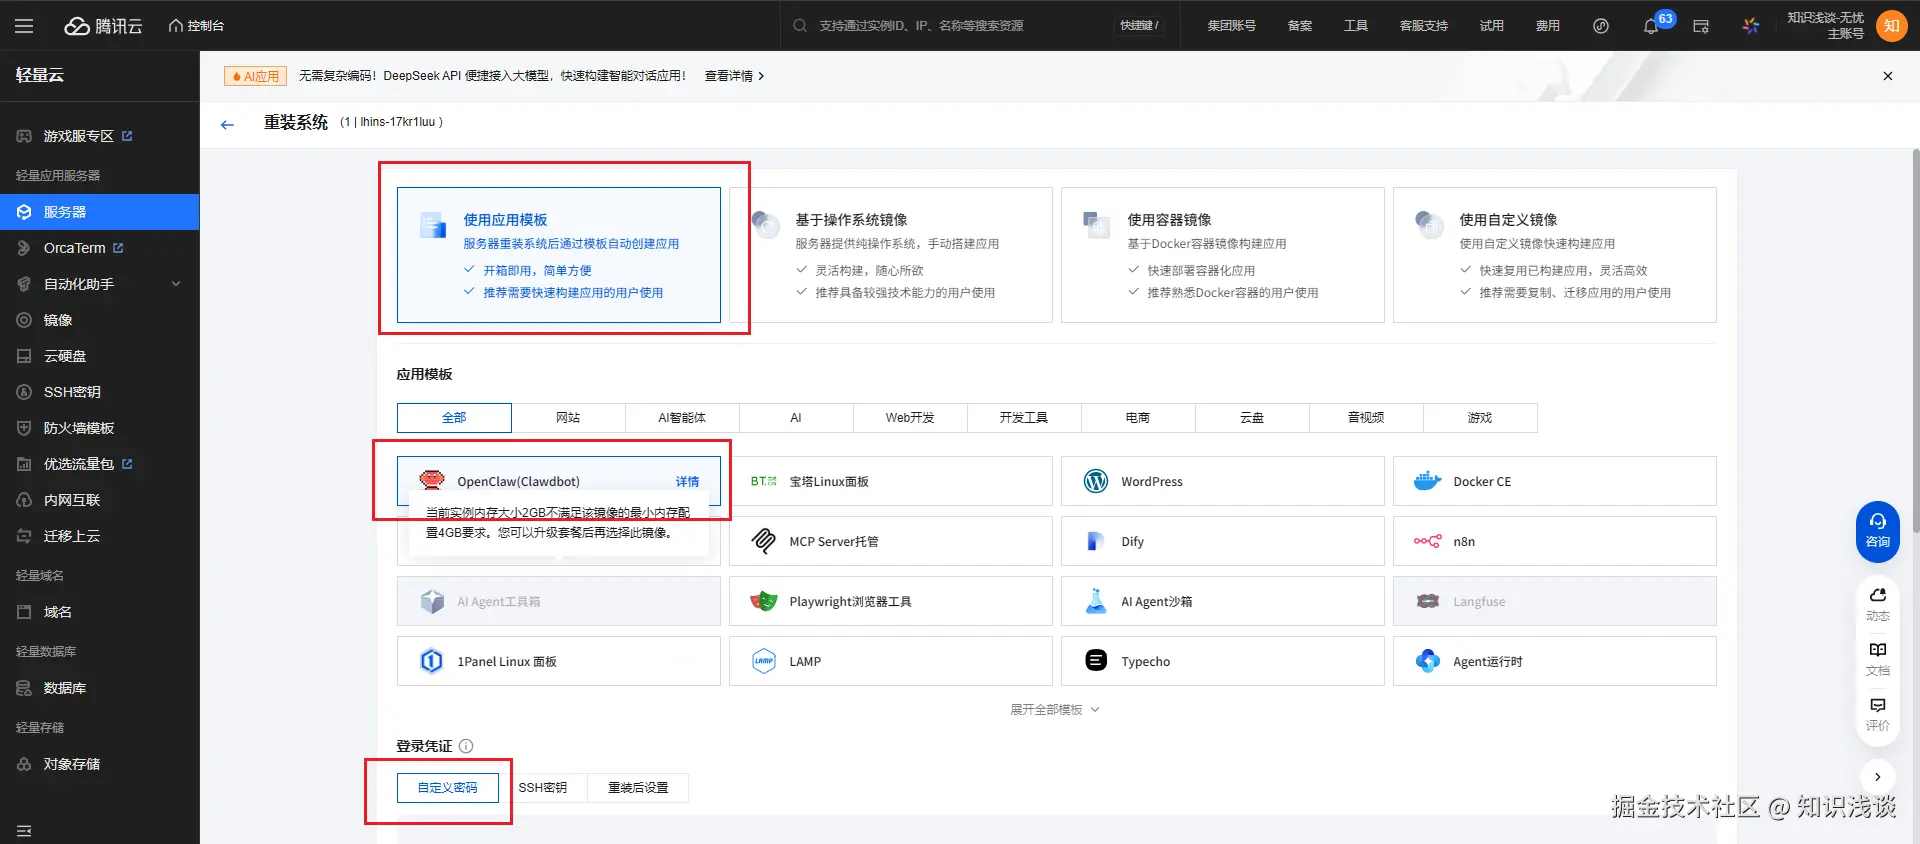
Task: Open the orange account avatar
Action: [x=1891, y=26]
